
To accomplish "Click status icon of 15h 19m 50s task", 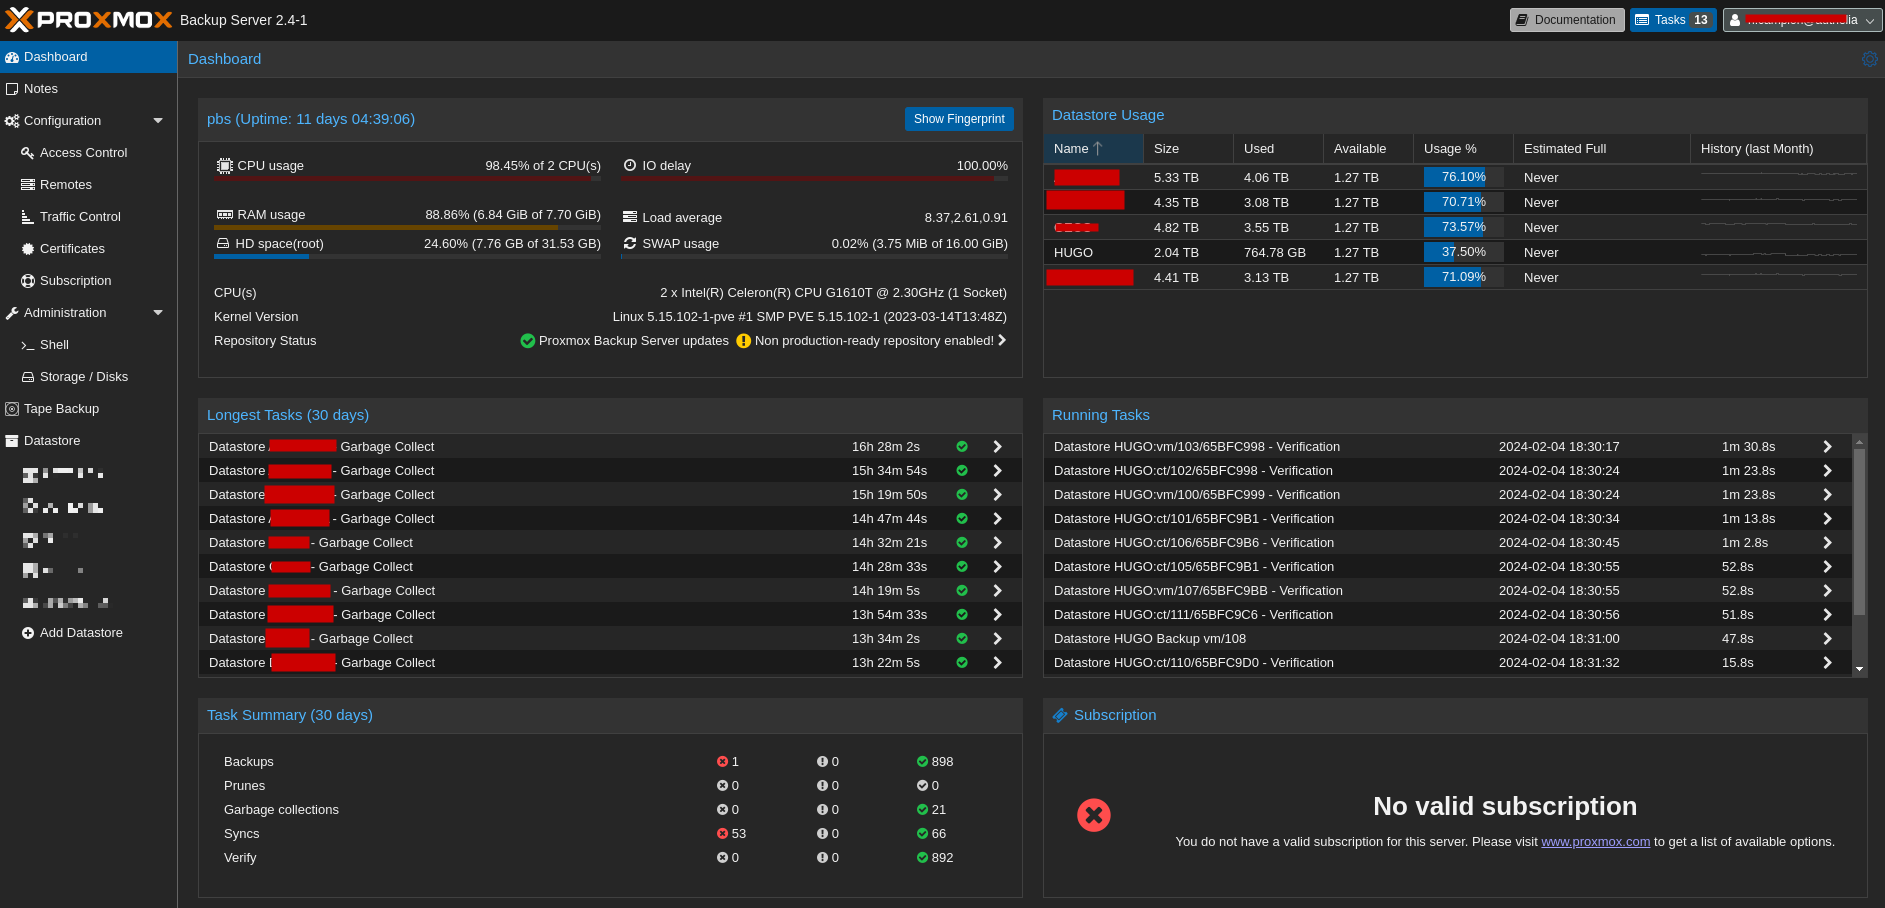I will tap(962, 495).
